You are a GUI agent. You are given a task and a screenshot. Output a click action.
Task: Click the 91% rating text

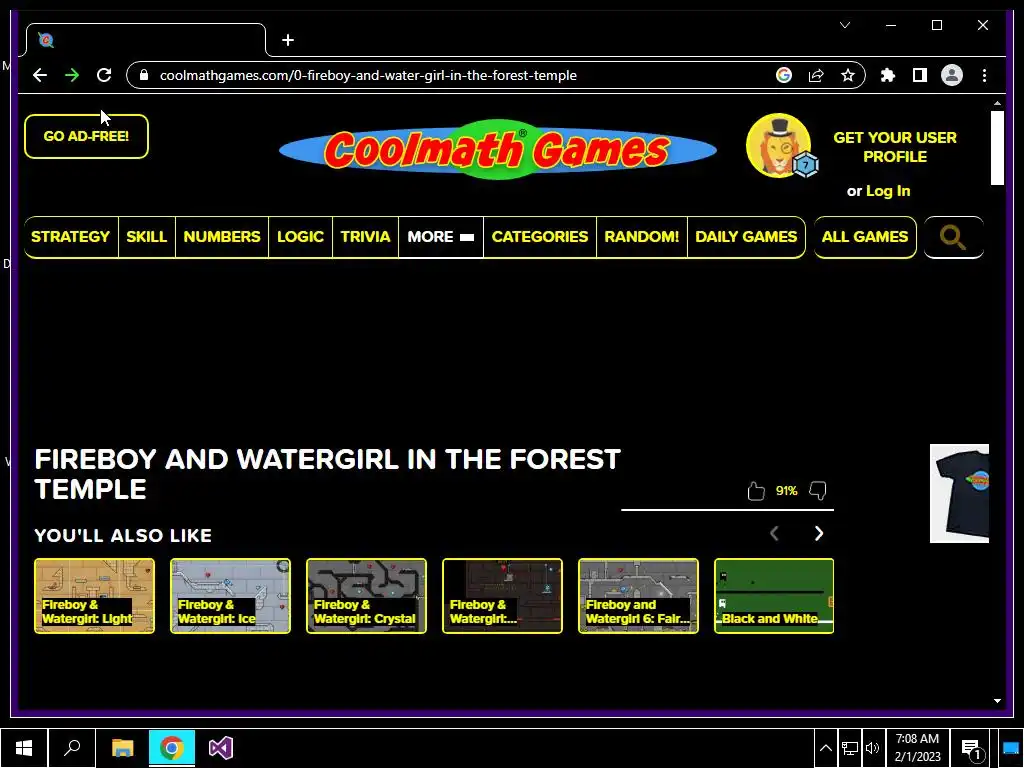pos(786,490)
